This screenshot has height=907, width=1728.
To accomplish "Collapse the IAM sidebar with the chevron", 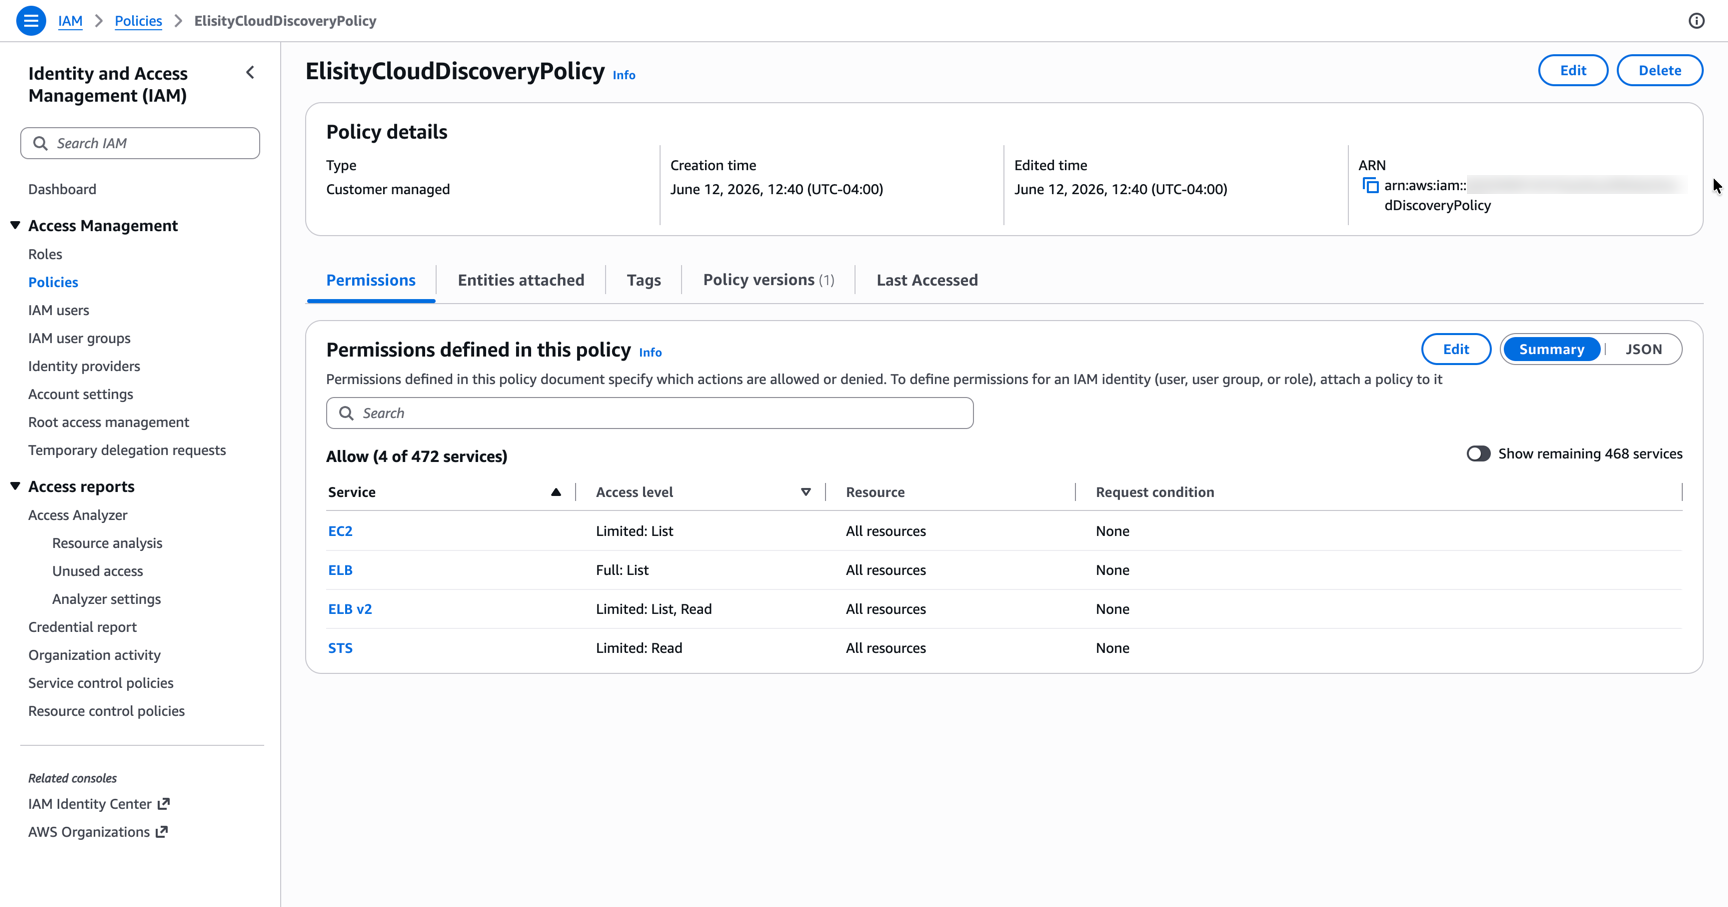I will pyautogui.click(x=250, y=72).
